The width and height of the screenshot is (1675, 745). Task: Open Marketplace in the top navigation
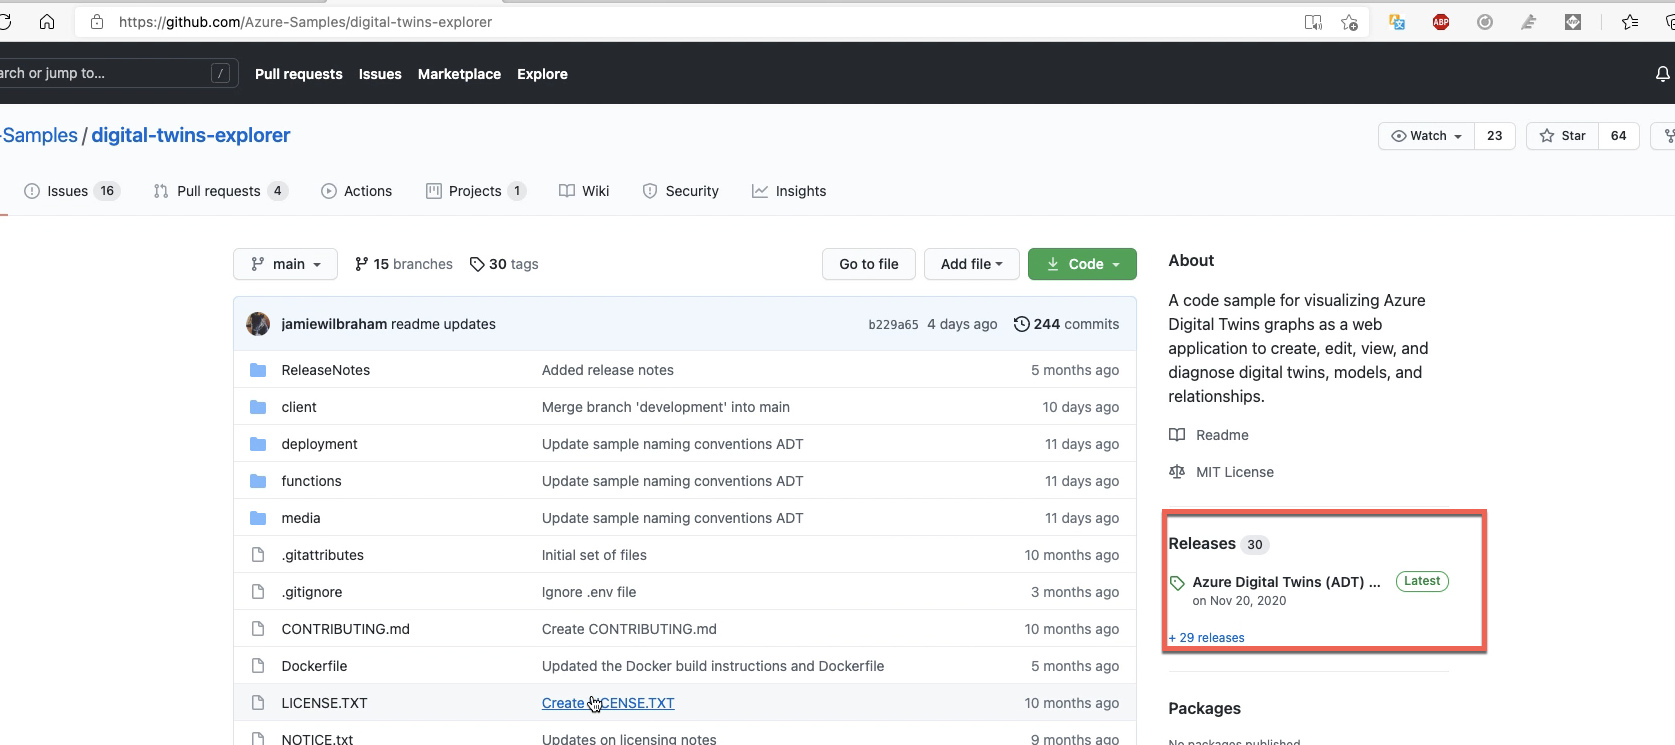[459, 74]
